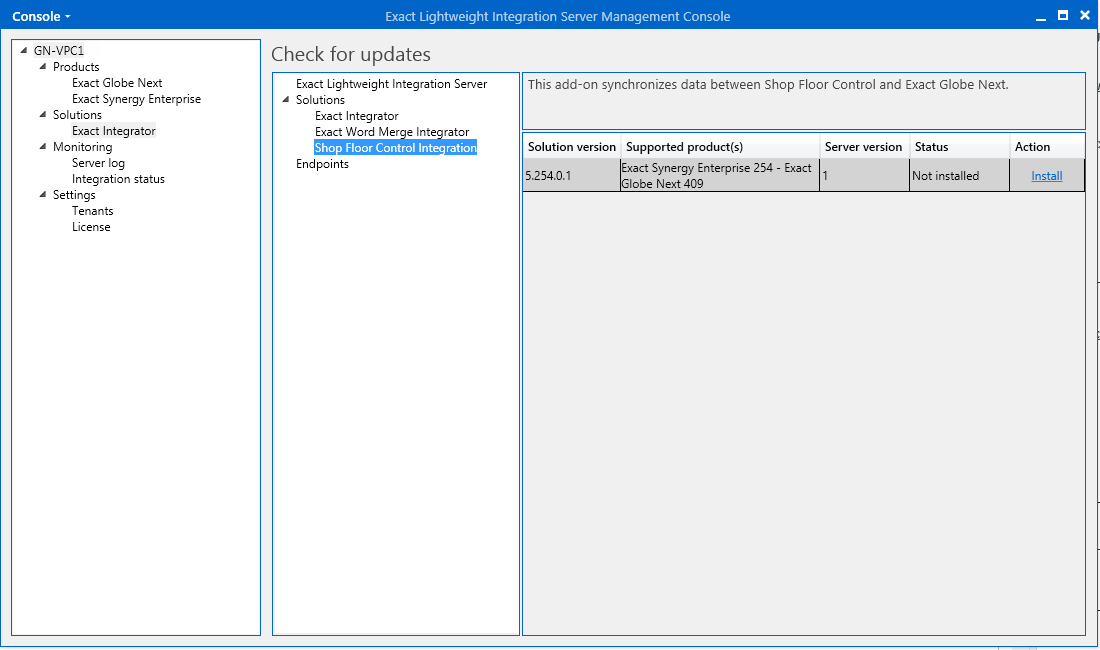Select Shop Floor Control Integration

pos(396,148)
